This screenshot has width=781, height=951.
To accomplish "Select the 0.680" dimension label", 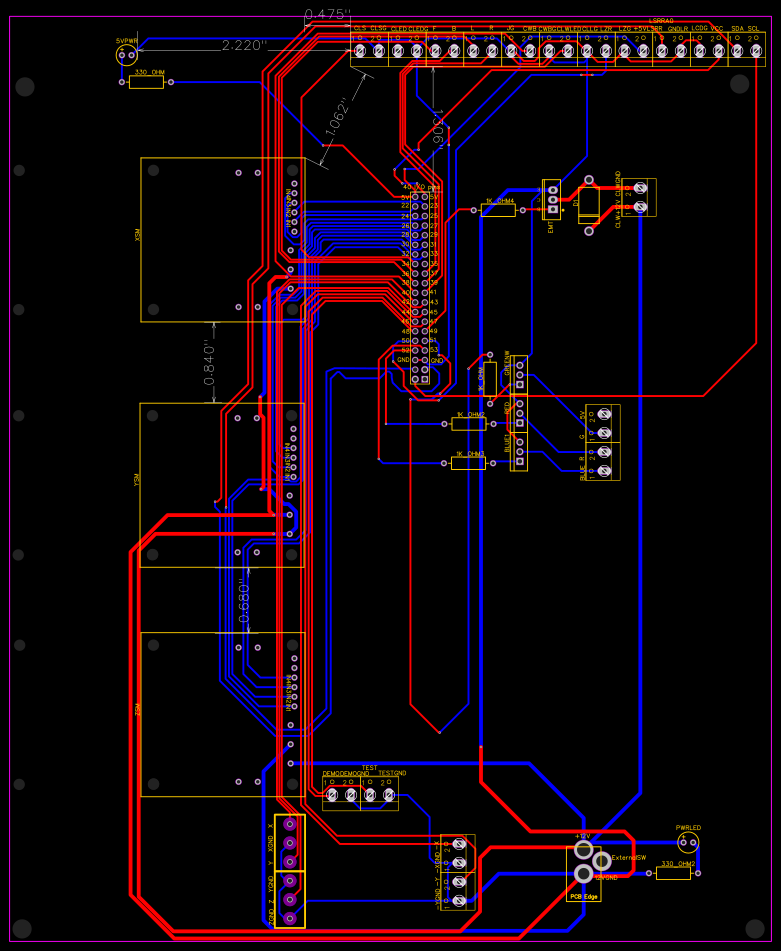I will coord(244,600).
